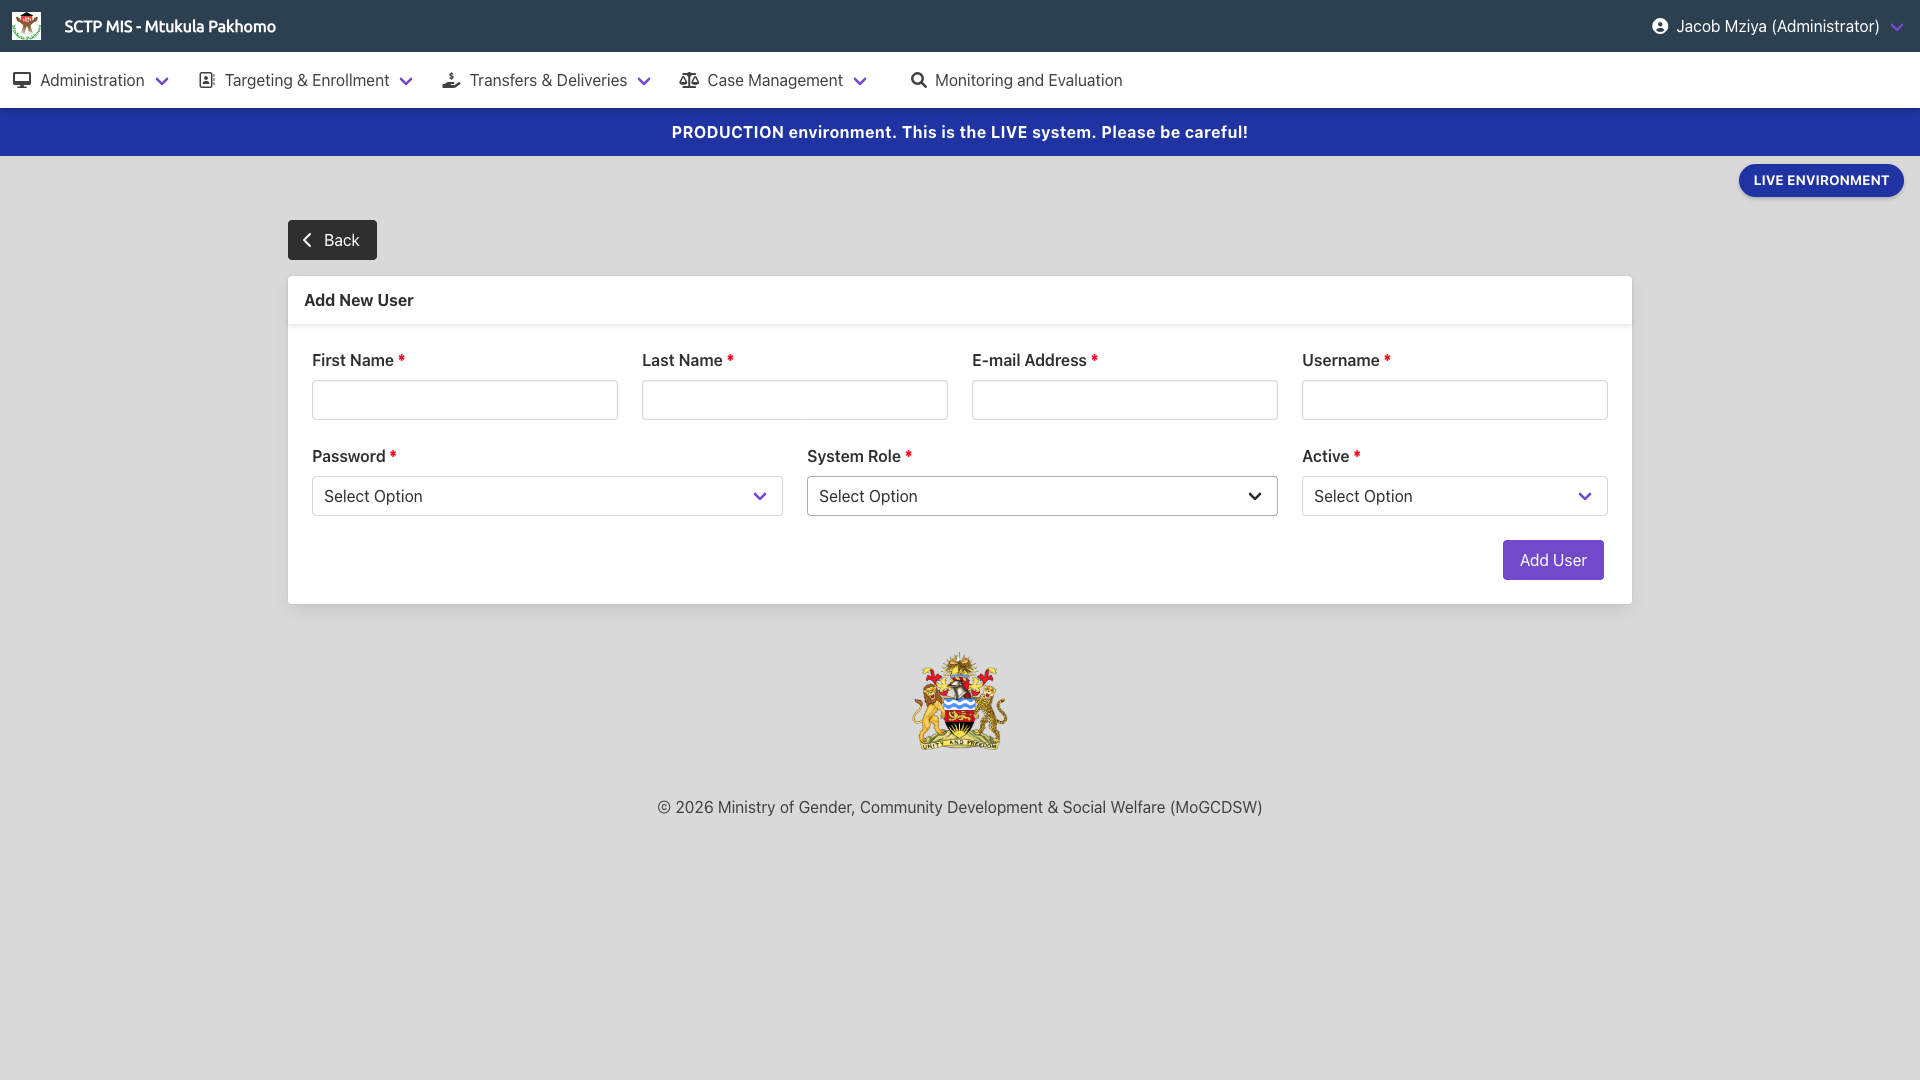Image resolution: width=1920 pixels, height=1080 pixels.
Task: Open the Administration menu
Action: coord(91,80)
